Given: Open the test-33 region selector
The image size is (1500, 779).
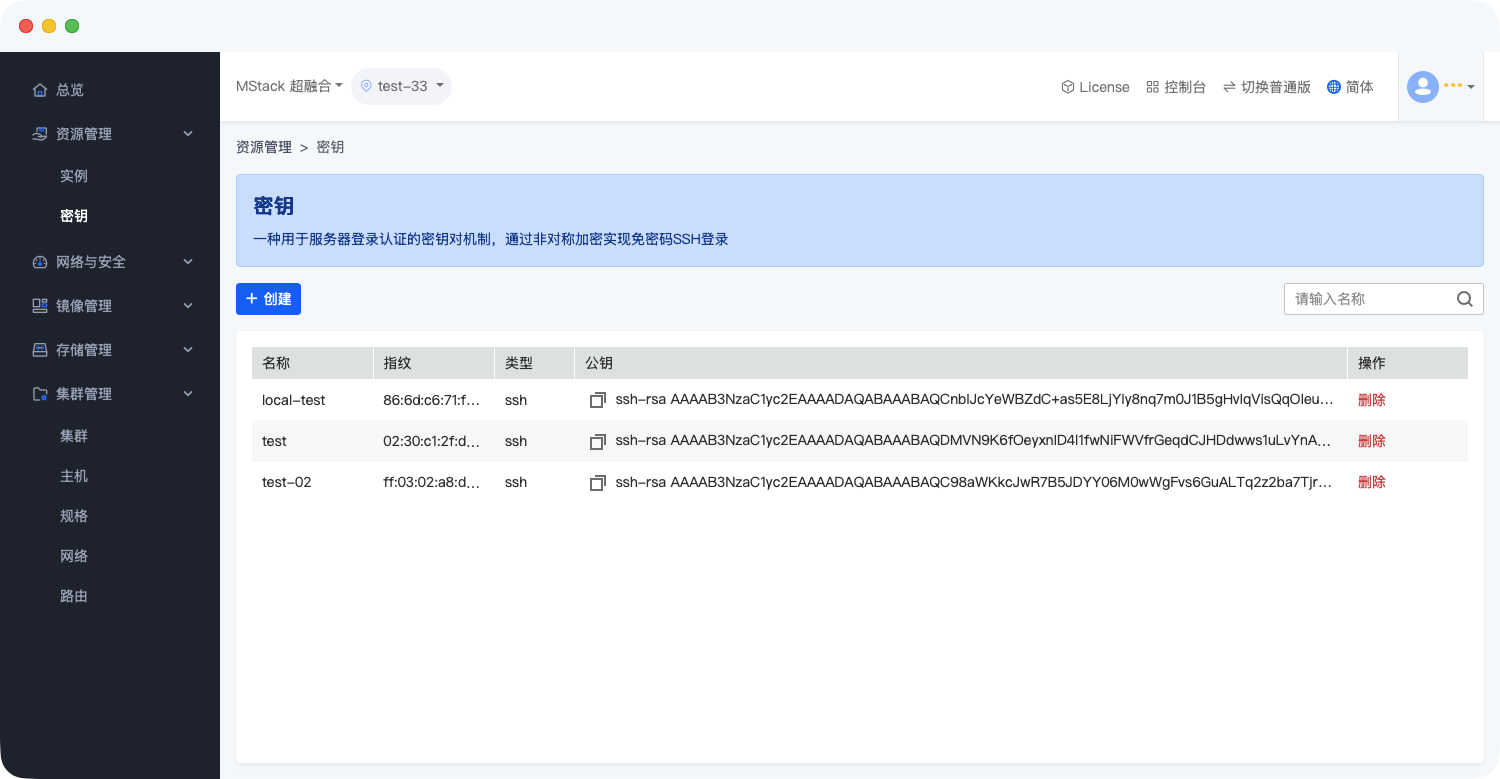Looking at the screenshot, I should pyautogui.click(x=402, y=86).
